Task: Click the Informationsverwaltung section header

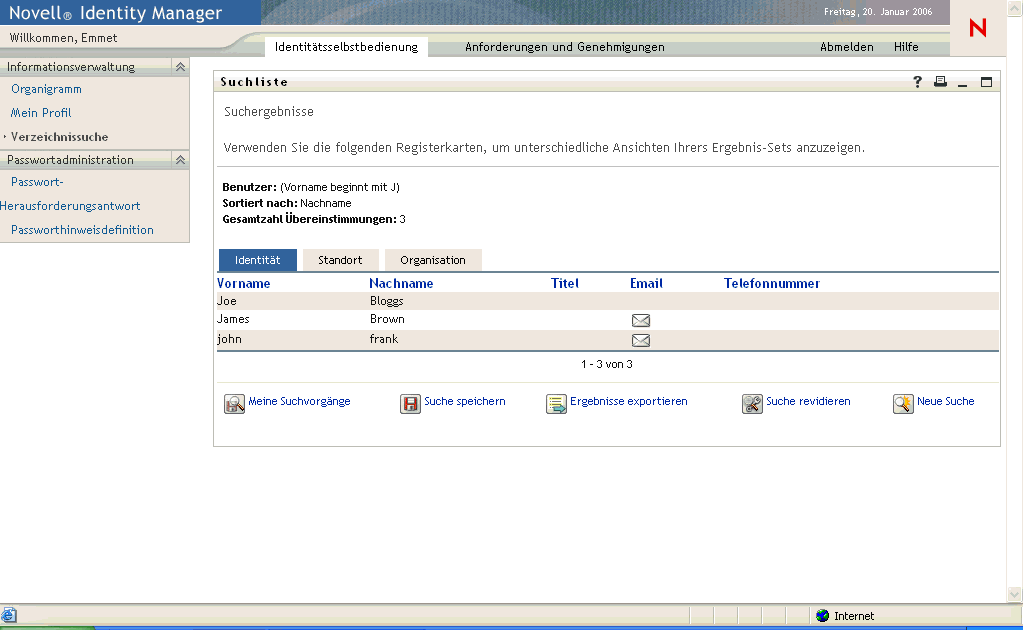Action: pos(70,67)
